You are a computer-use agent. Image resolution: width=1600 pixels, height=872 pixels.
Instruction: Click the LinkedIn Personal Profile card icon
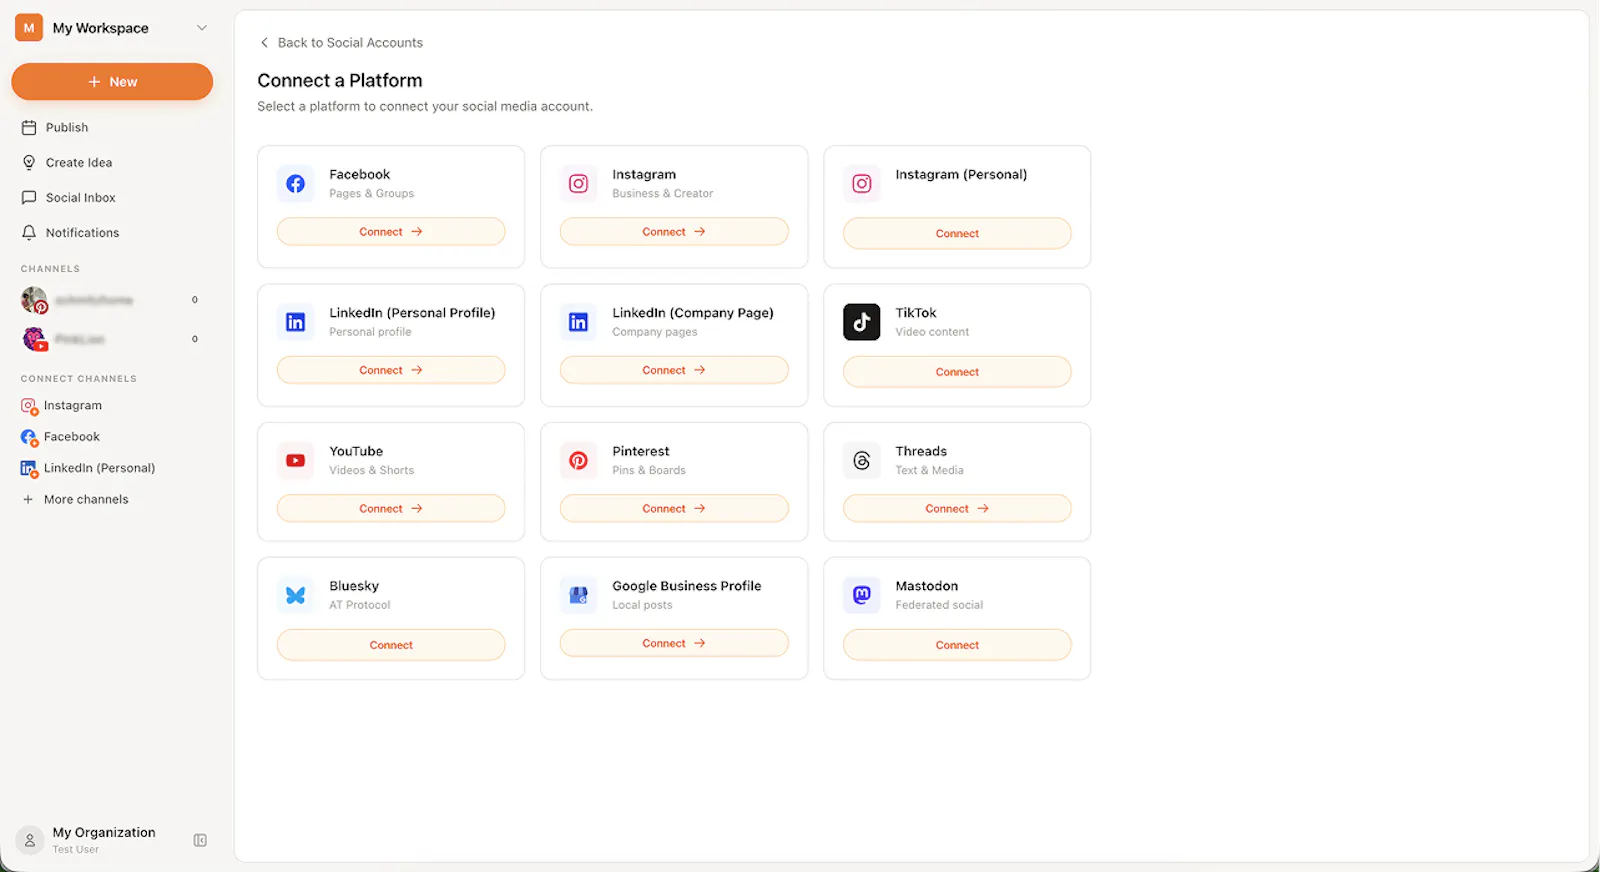click(x=295, y=322)
